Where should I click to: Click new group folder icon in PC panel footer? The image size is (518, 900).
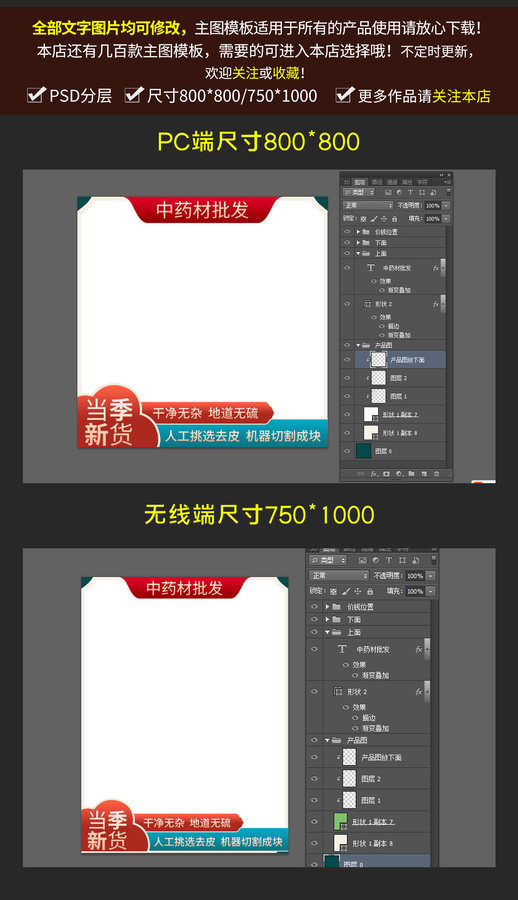coord(411,474)
